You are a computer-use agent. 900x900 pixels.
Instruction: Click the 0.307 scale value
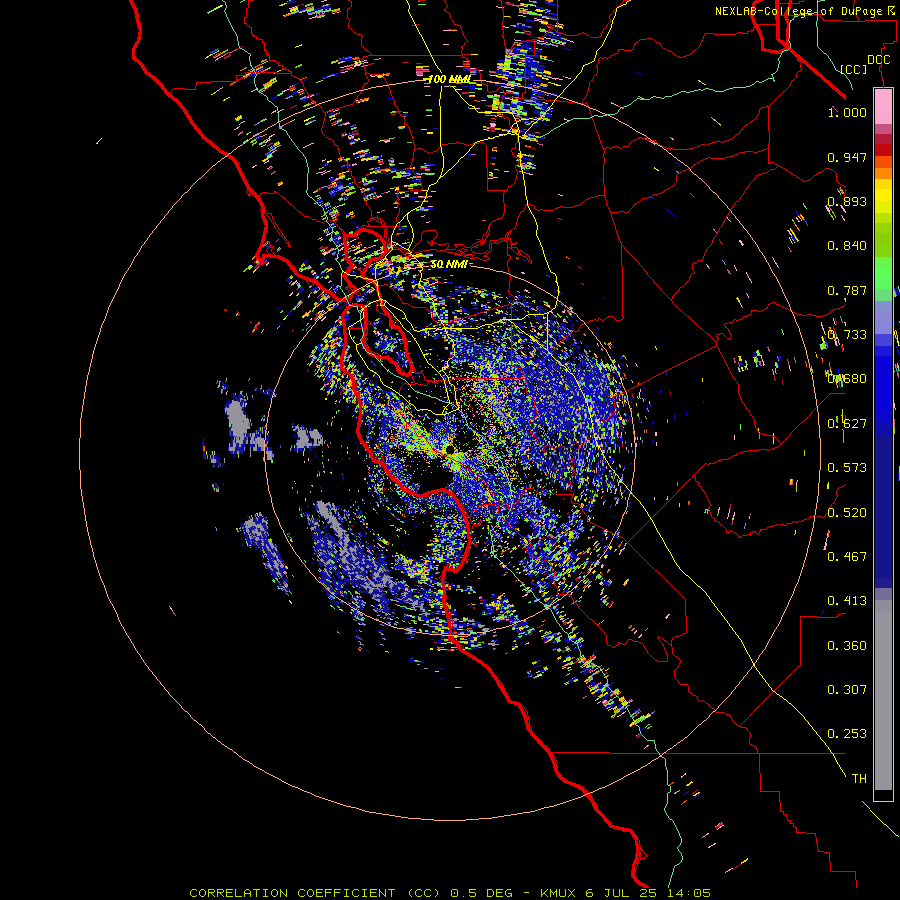(847, 690)
